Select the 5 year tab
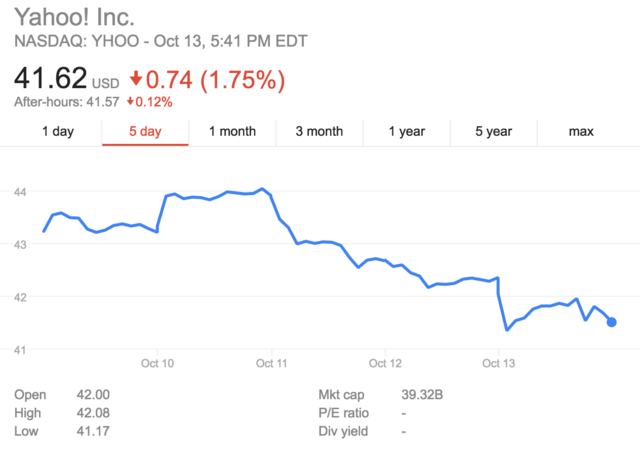640x460 pixels. point(493,131)
